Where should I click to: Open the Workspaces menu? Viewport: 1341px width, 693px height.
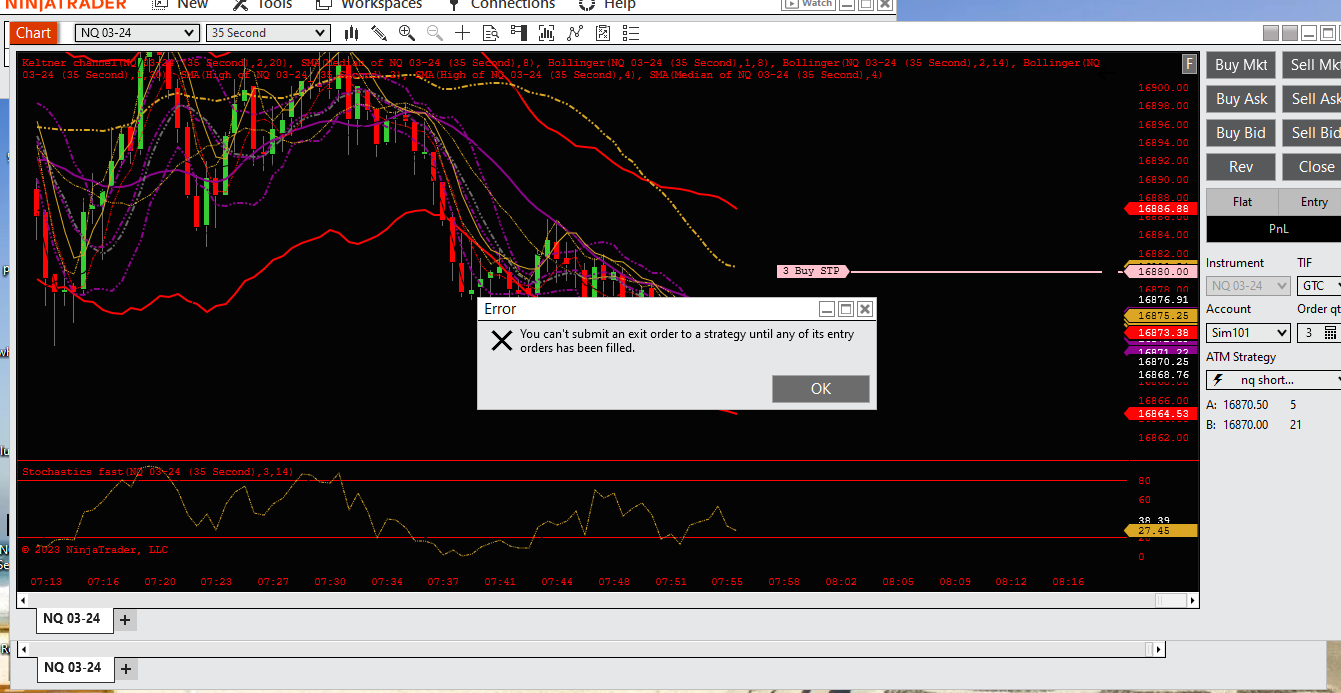click(369, 4)
